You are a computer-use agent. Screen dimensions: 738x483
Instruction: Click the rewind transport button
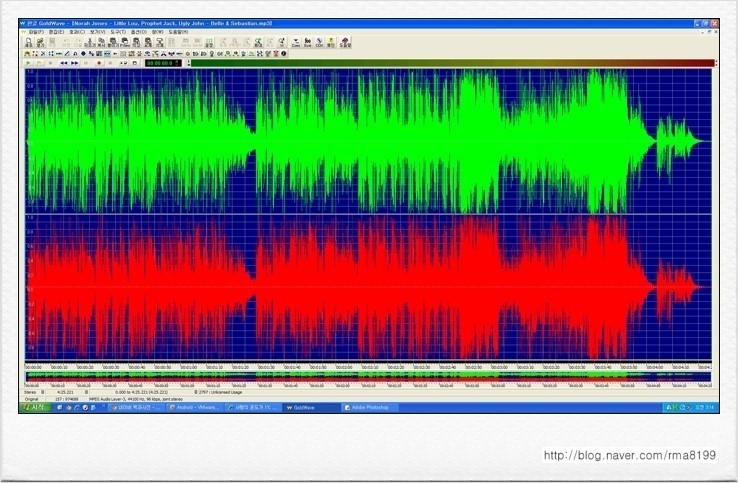pos(64,63)
